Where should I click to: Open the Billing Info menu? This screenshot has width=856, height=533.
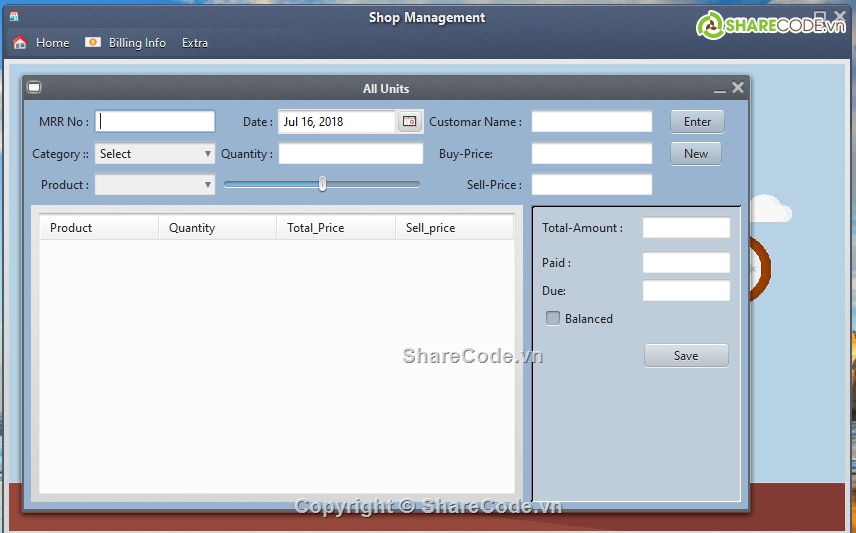tap(137, 43)
